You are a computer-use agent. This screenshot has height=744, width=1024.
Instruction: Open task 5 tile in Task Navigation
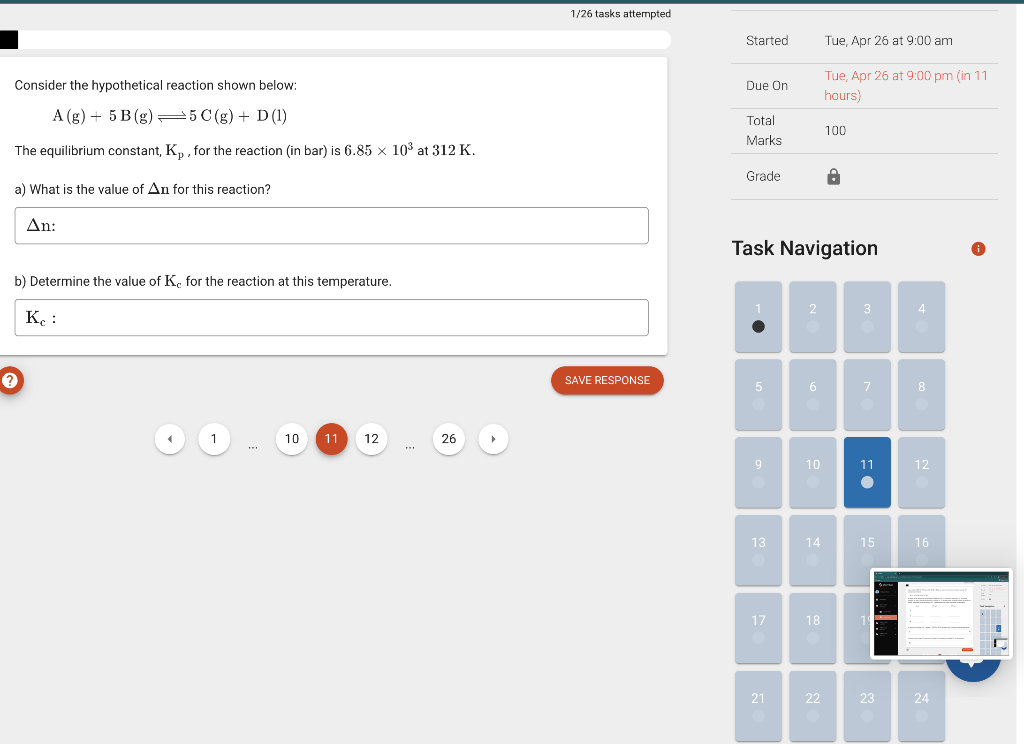758,395
